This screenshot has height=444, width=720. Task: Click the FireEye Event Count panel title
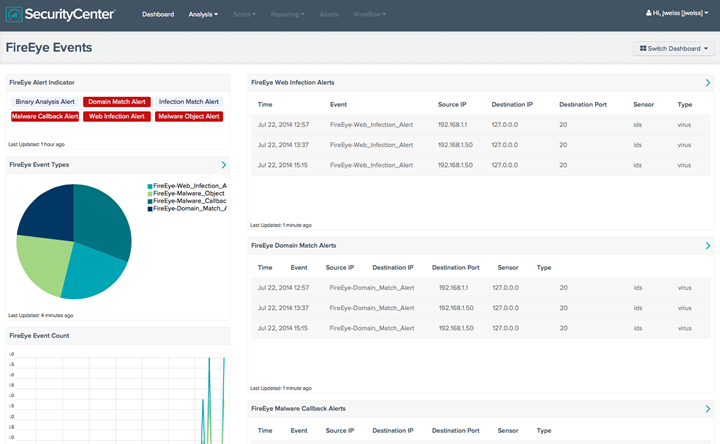39,336
